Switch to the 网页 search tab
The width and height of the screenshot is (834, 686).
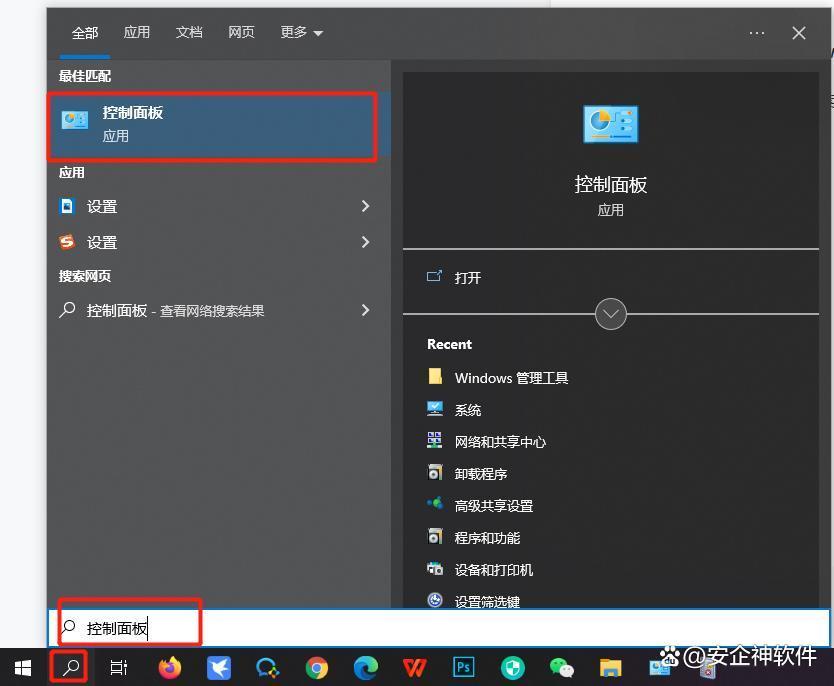coord(241,32)
